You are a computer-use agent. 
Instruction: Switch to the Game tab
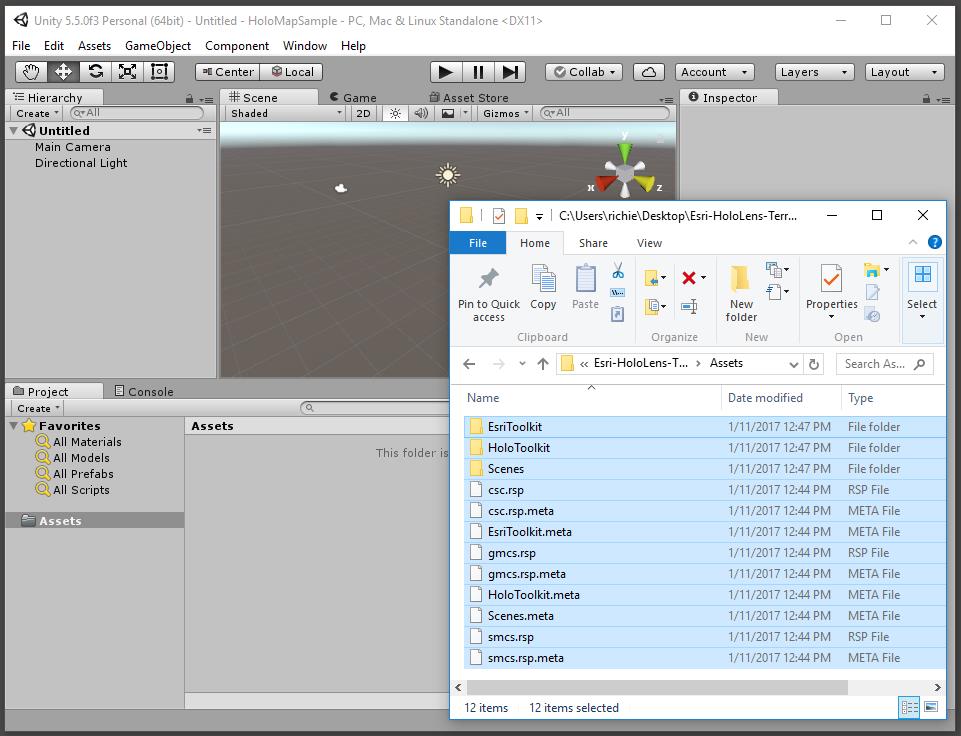(x=354, y=98)
